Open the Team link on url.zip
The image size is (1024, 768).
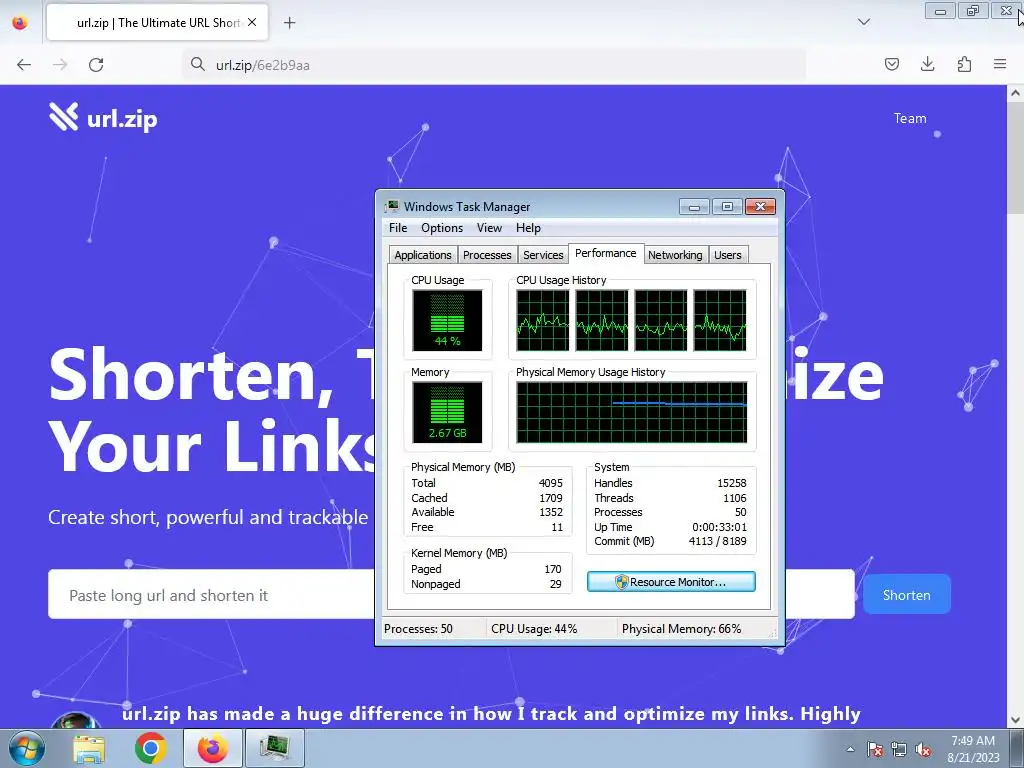point(910,118)
